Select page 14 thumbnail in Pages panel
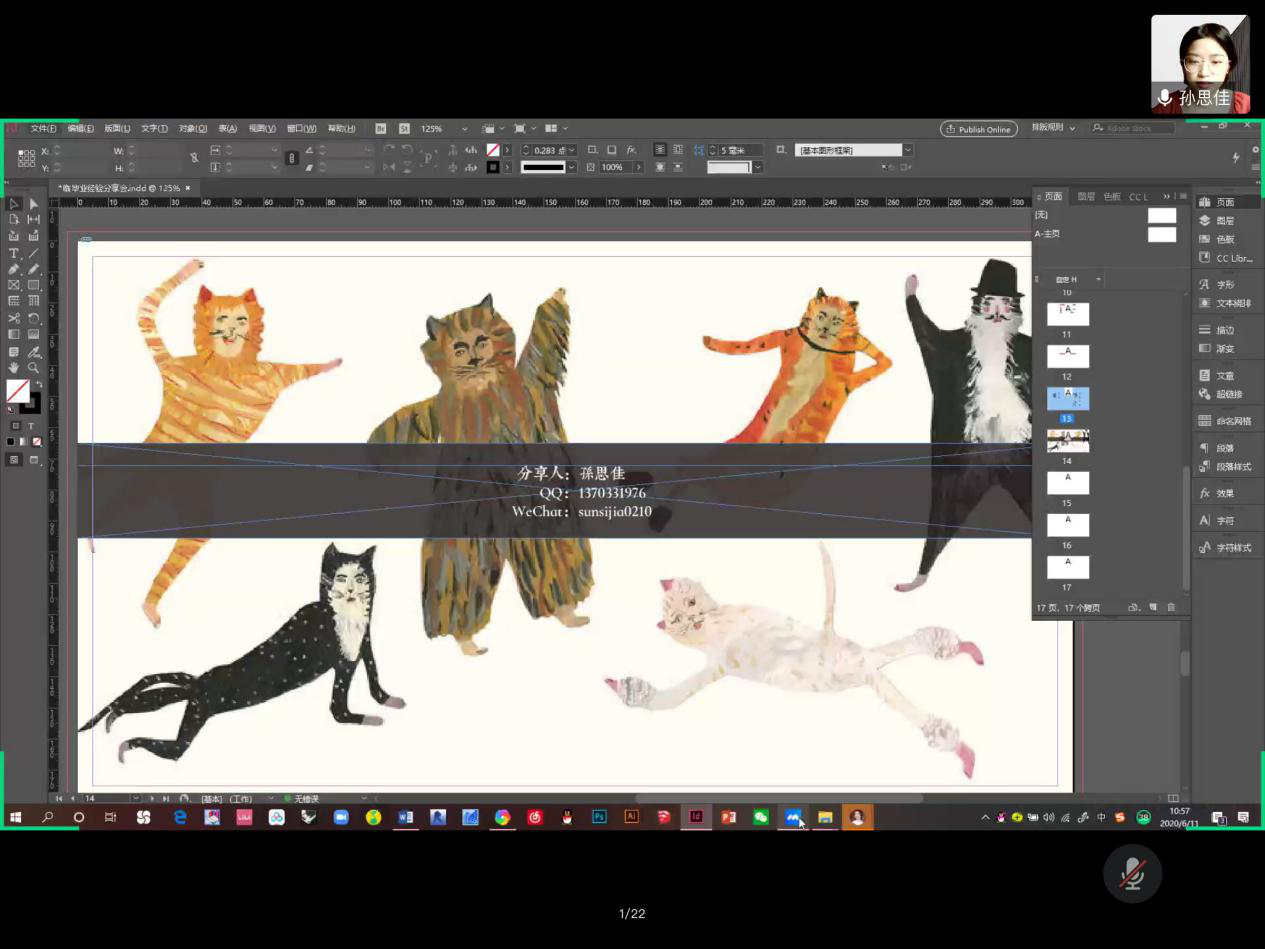Screen dimensions: 1265x949 coord(1067,440)
